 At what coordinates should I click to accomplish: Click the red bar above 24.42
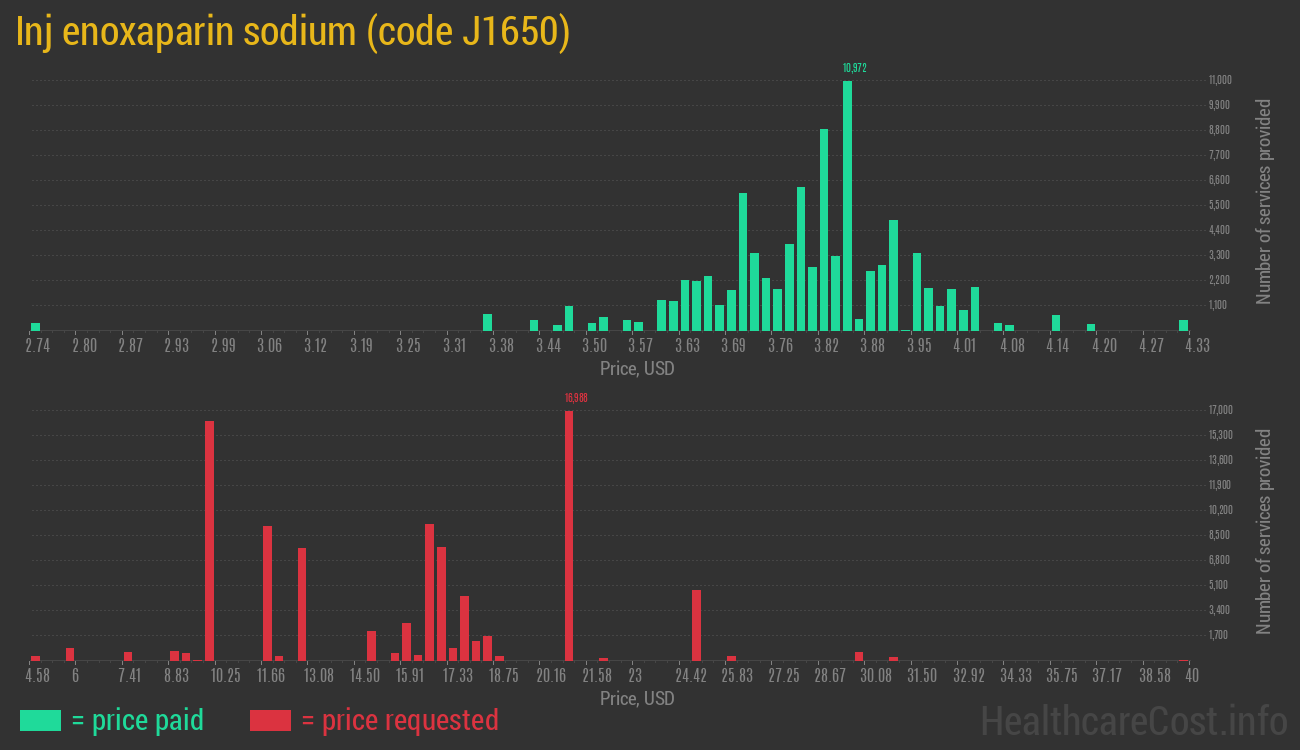point(696,625)
